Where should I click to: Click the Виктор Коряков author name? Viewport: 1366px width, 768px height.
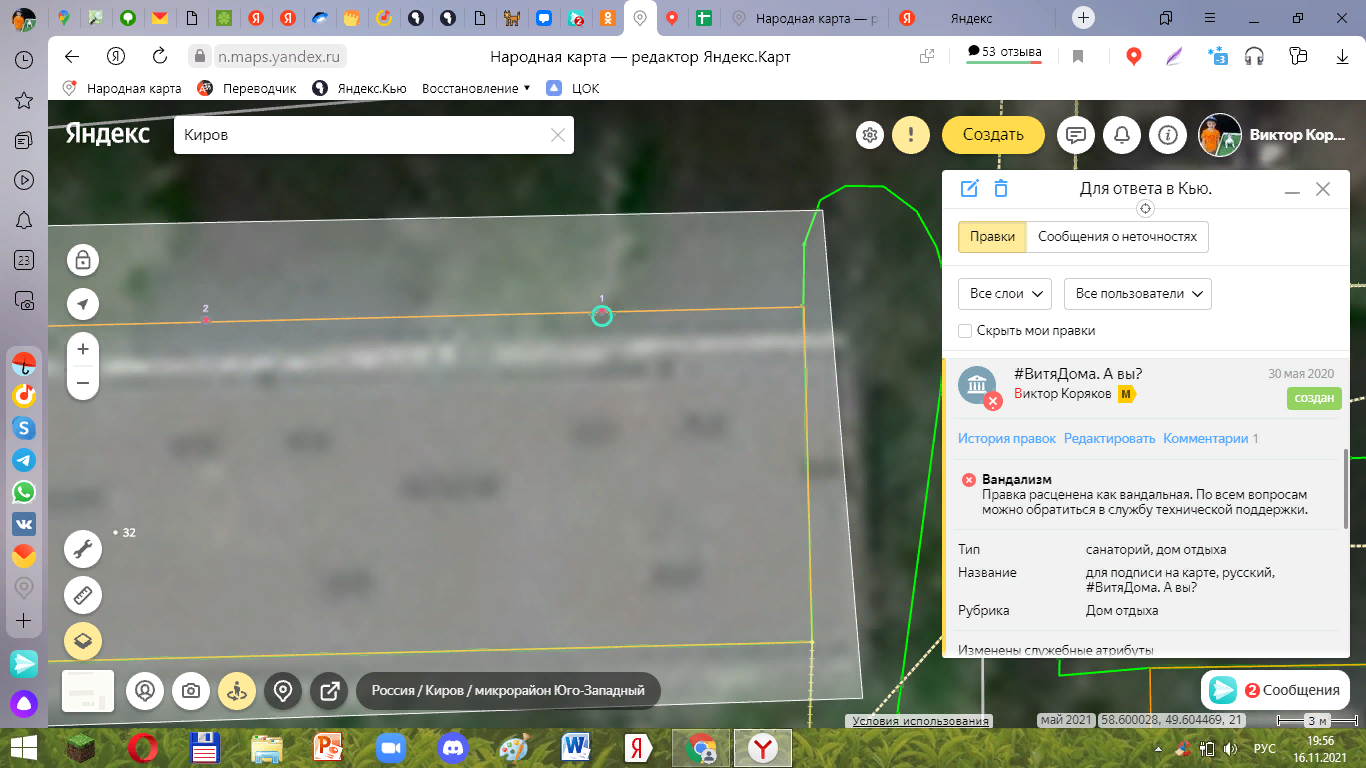point(1062,394)
